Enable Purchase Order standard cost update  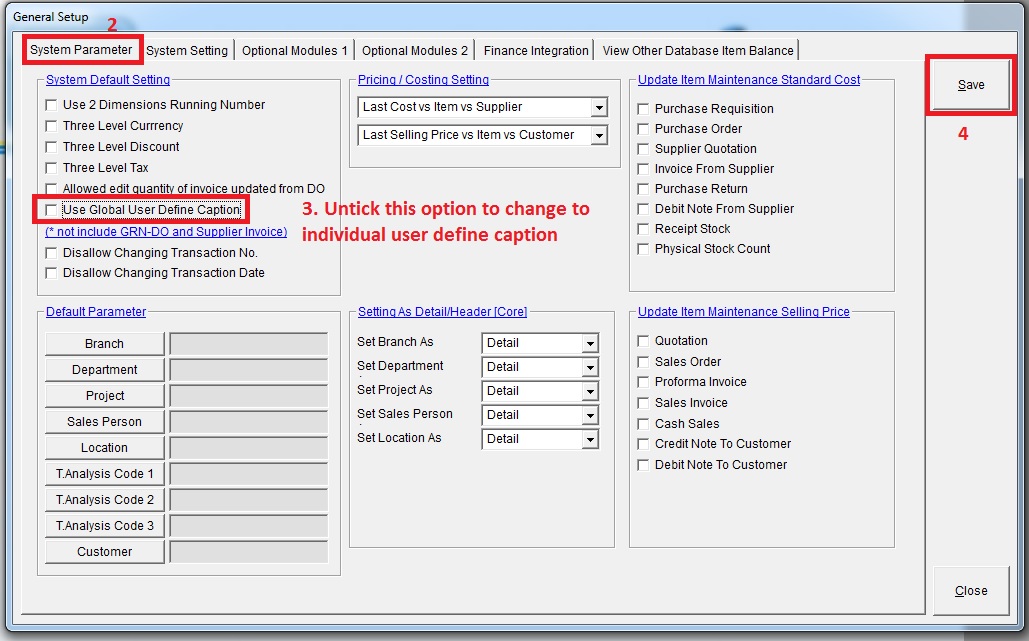pyautogui.click(x=643, y=129)
